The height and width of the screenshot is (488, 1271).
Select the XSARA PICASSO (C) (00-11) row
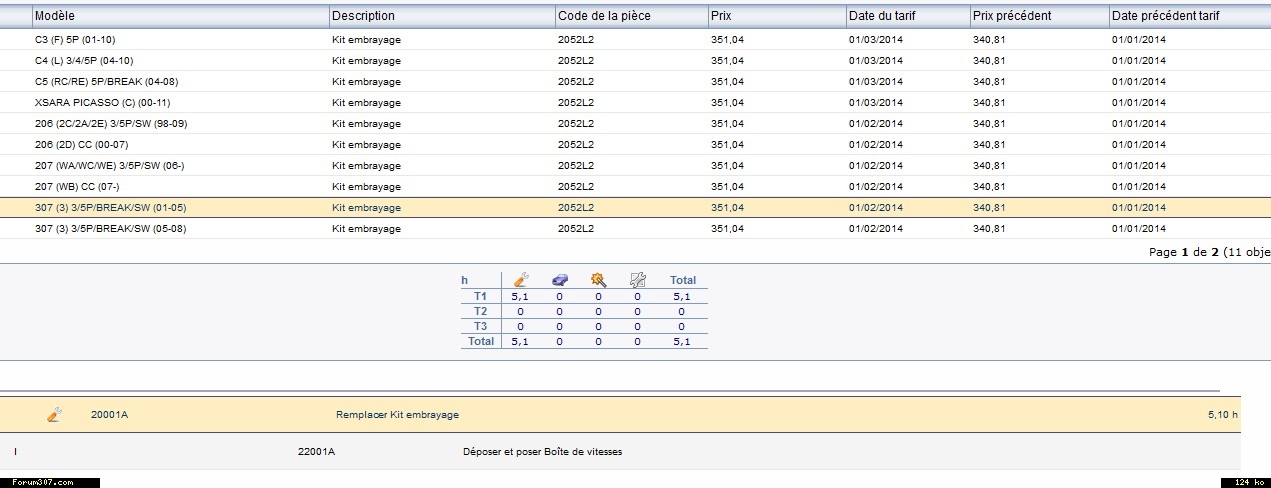90,103
